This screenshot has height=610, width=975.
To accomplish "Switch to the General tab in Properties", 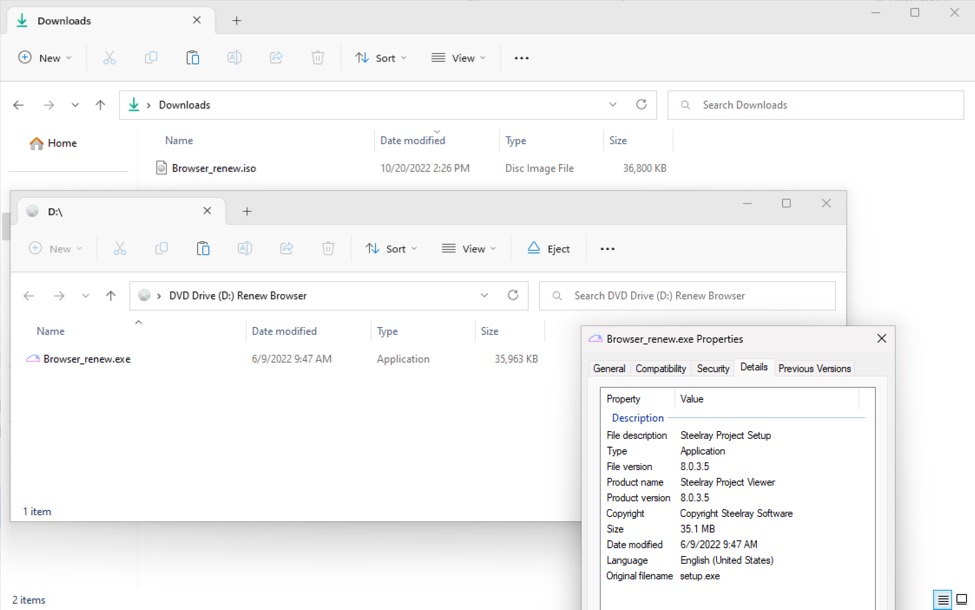I will tap(609, 369).
